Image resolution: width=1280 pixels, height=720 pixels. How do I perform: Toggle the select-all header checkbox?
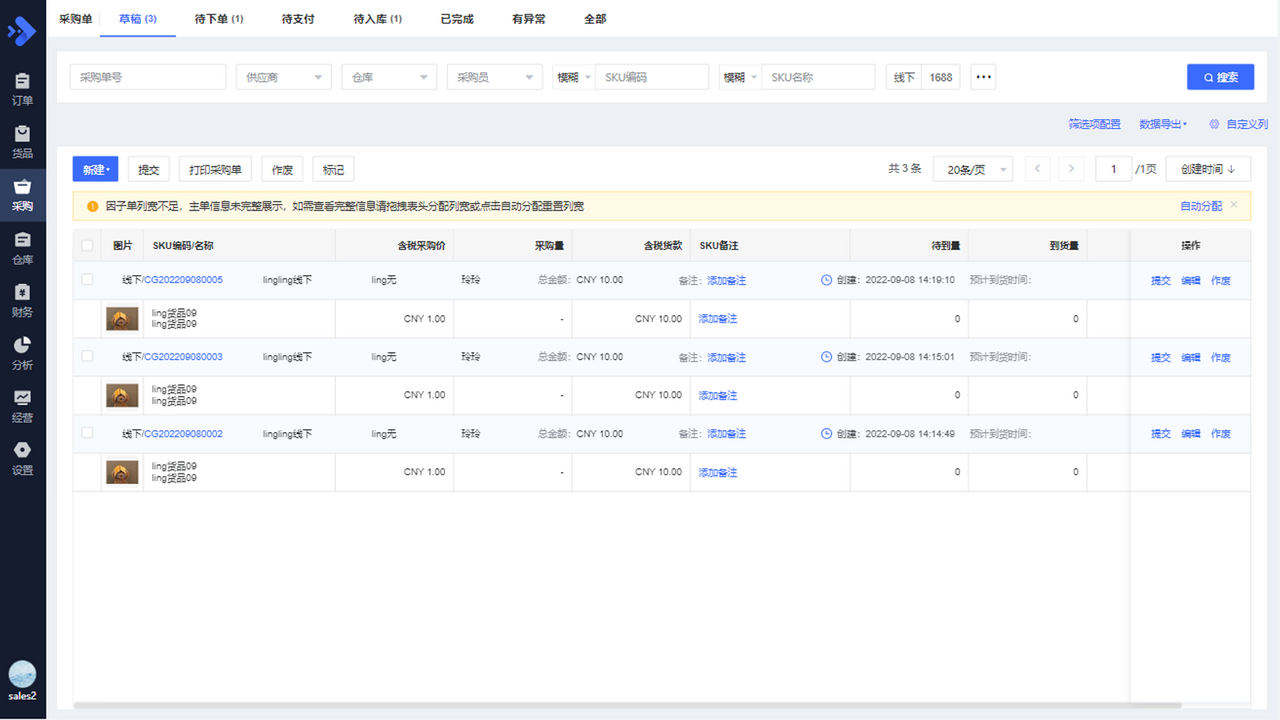[x=87, y=245]
